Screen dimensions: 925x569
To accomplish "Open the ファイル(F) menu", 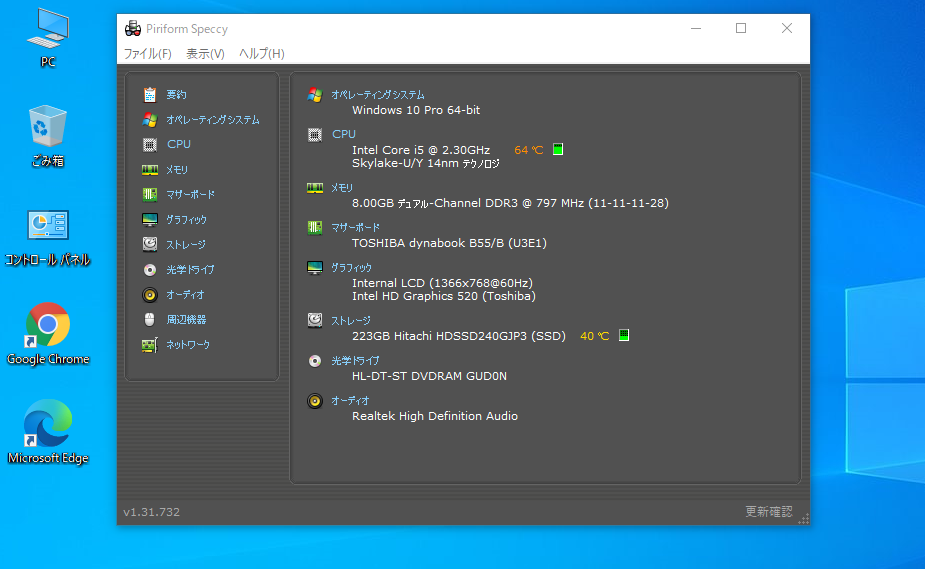I will point(147,54).
